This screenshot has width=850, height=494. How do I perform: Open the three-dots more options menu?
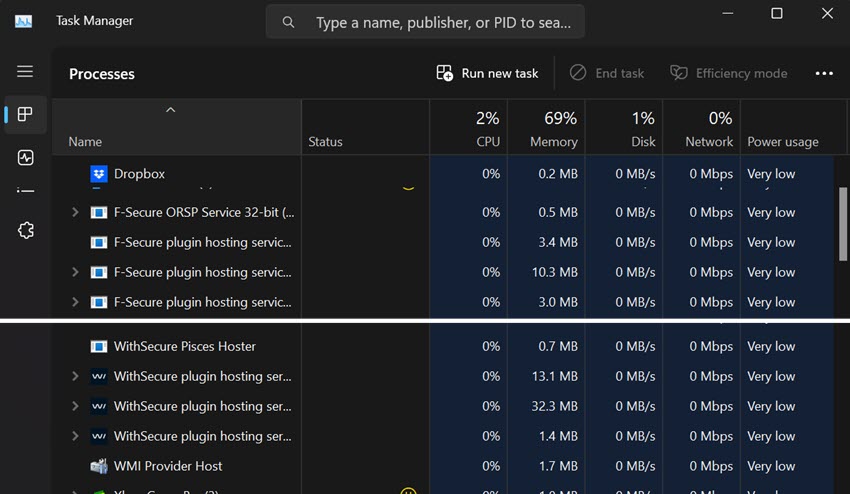(x=824, y=73)
